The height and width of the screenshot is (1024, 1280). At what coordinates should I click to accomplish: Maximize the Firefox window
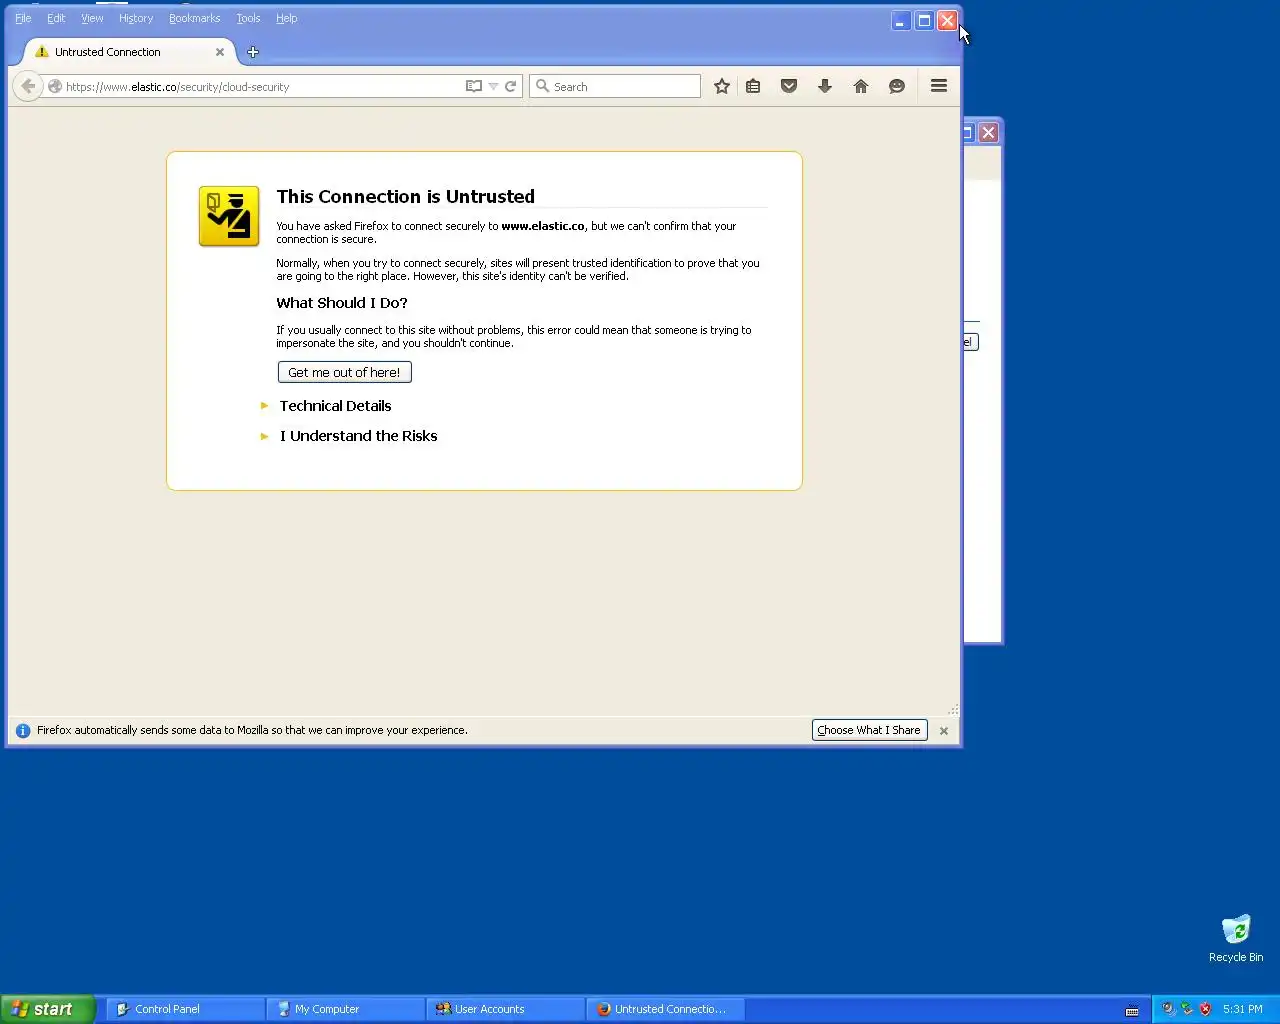click(924, 20)
